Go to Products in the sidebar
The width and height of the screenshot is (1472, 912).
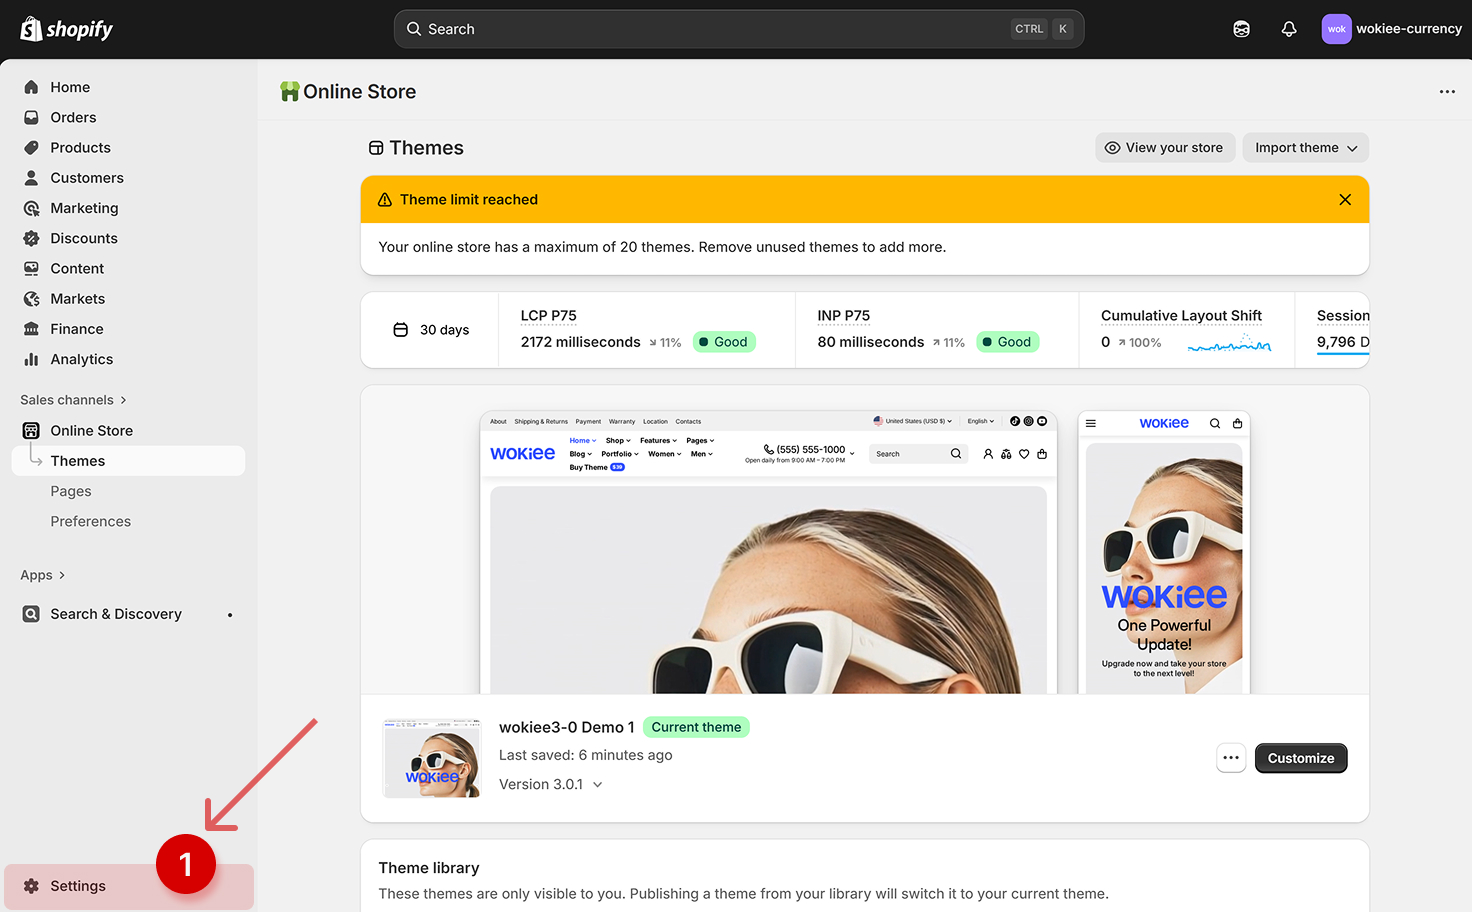pyautogui.click(x=80, y=148)
